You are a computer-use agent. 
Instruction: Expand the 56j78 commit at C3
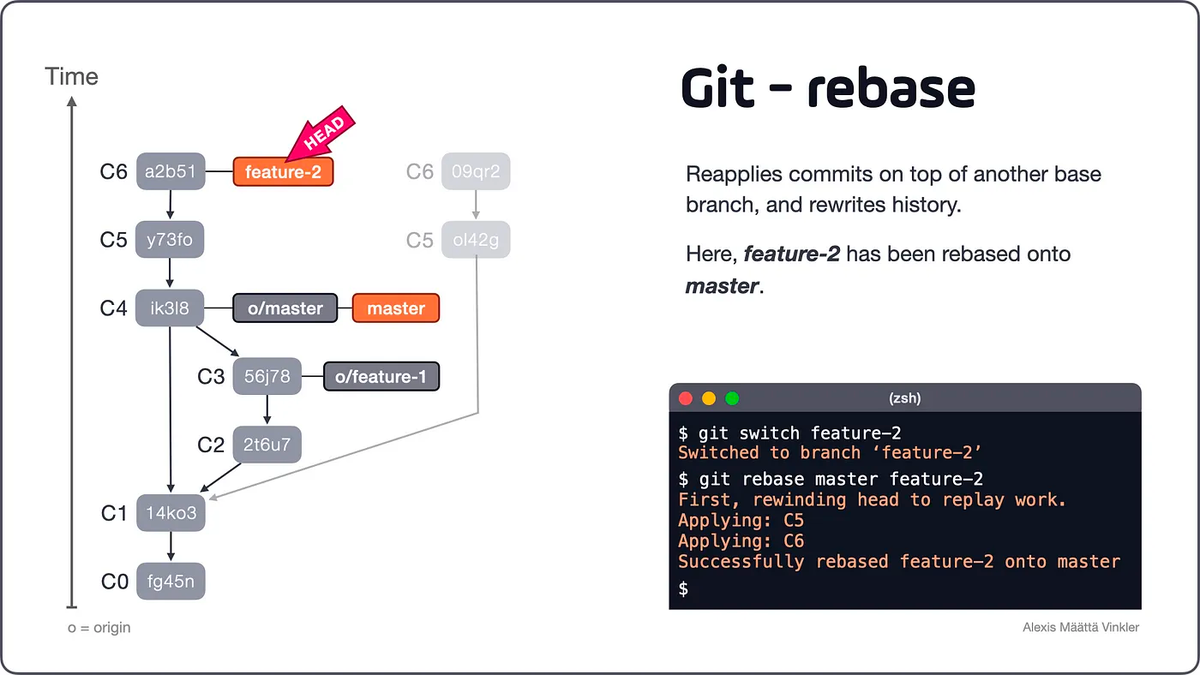267,376
